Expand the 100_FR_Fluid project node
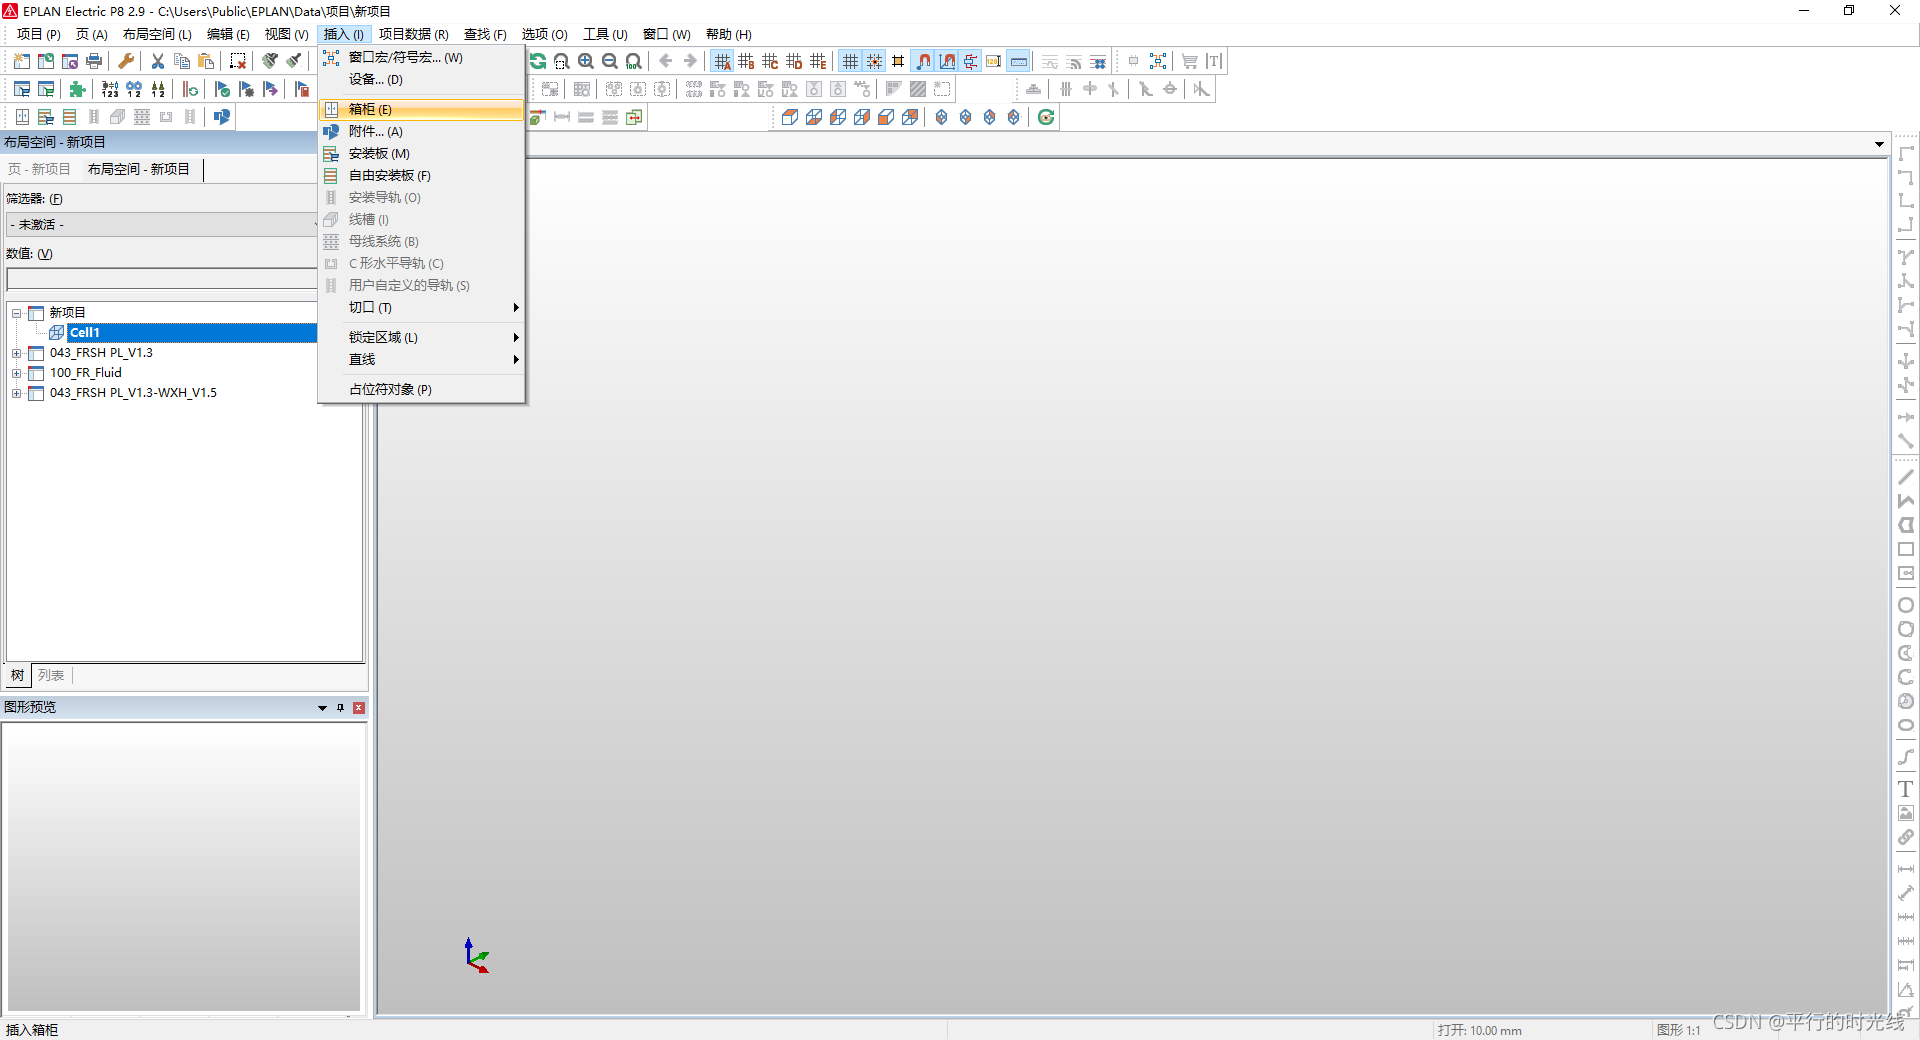The height and width of the screenshot is (1040, 1920). pos(16,373)
